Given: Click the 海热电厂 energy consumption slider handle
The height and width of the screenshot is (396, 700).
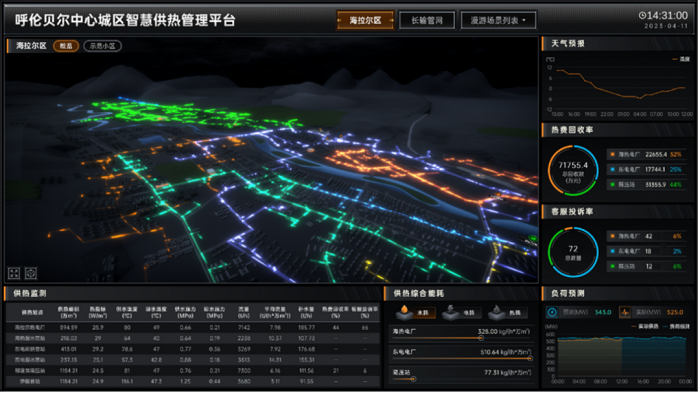Looking at the screenshot, I should click(x=481, y=338).
